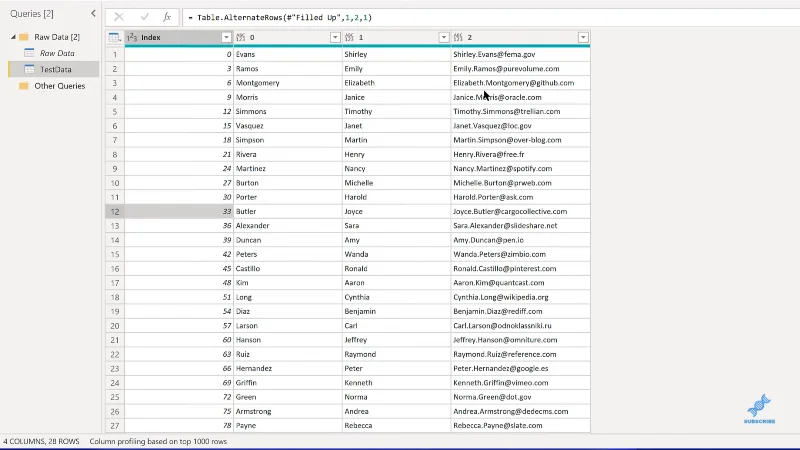Cancel formula edit with X icon

point(119,17)
